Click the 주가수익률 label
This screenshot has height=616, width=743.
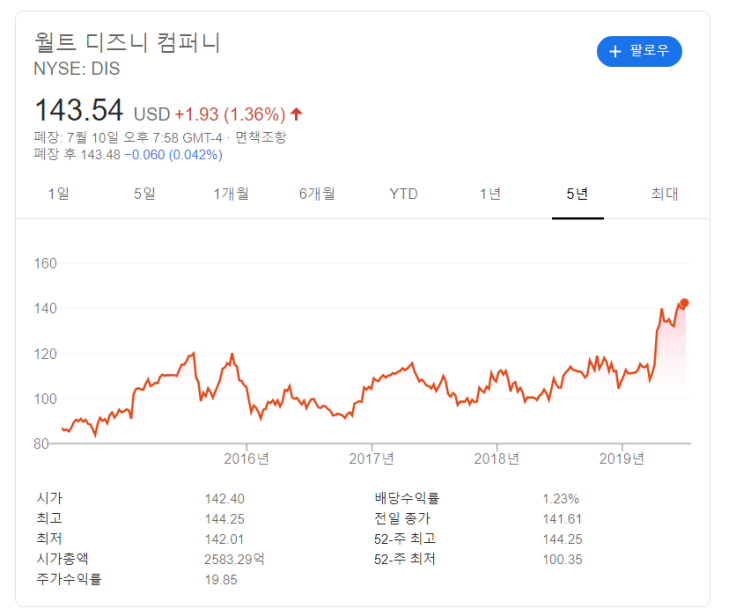pyautogui.click(x=69, y=580)
